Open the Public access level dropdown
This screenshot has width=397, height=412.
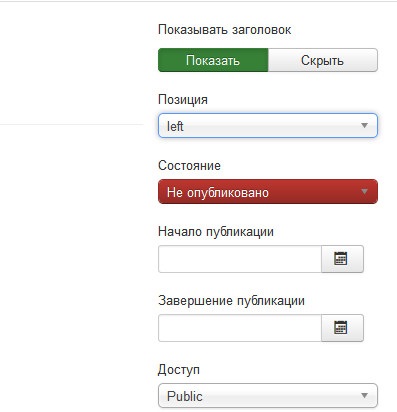(268, 396)
